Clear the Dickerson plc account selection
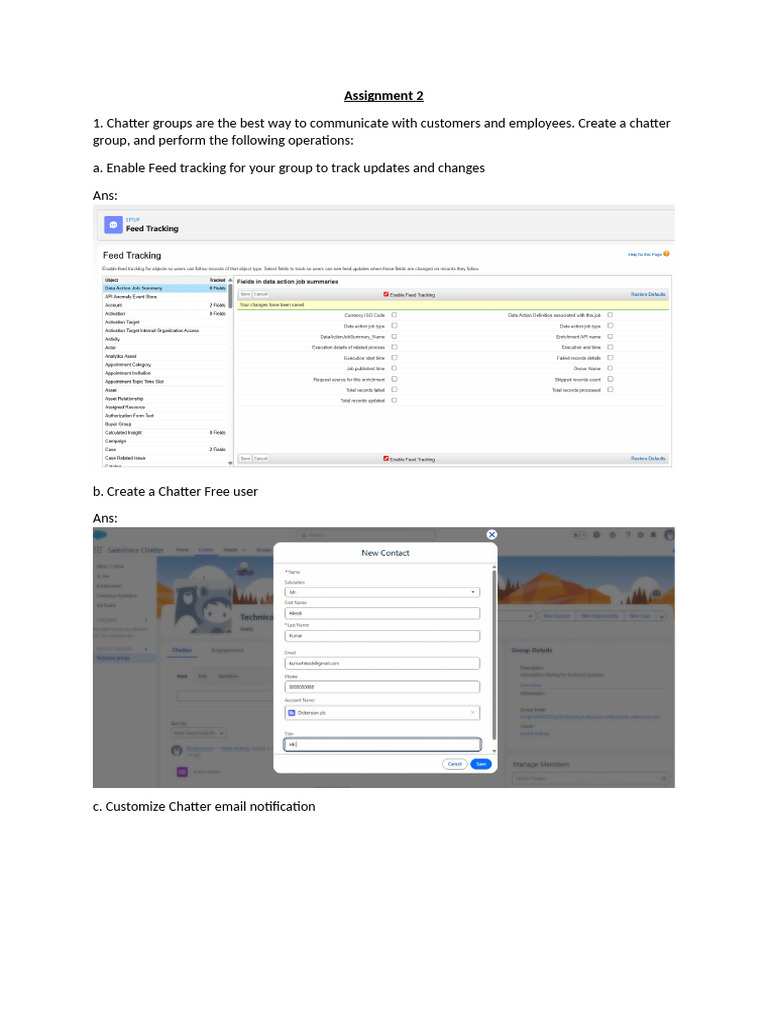This screenshot has height=1024, width=768. [x=473, y=712]
